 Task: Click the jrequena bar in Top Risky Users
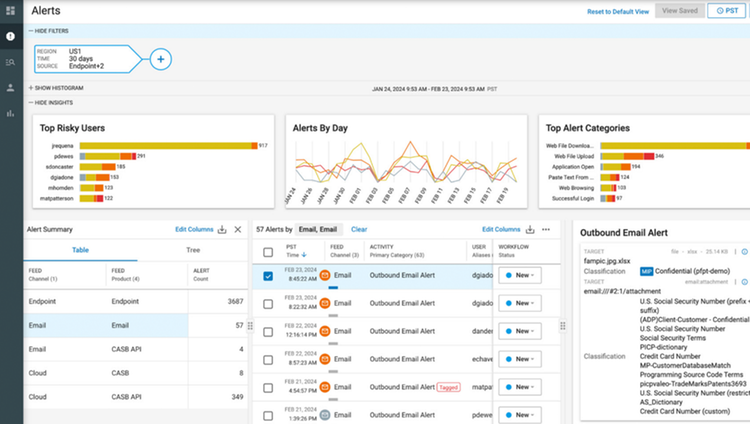168,145
